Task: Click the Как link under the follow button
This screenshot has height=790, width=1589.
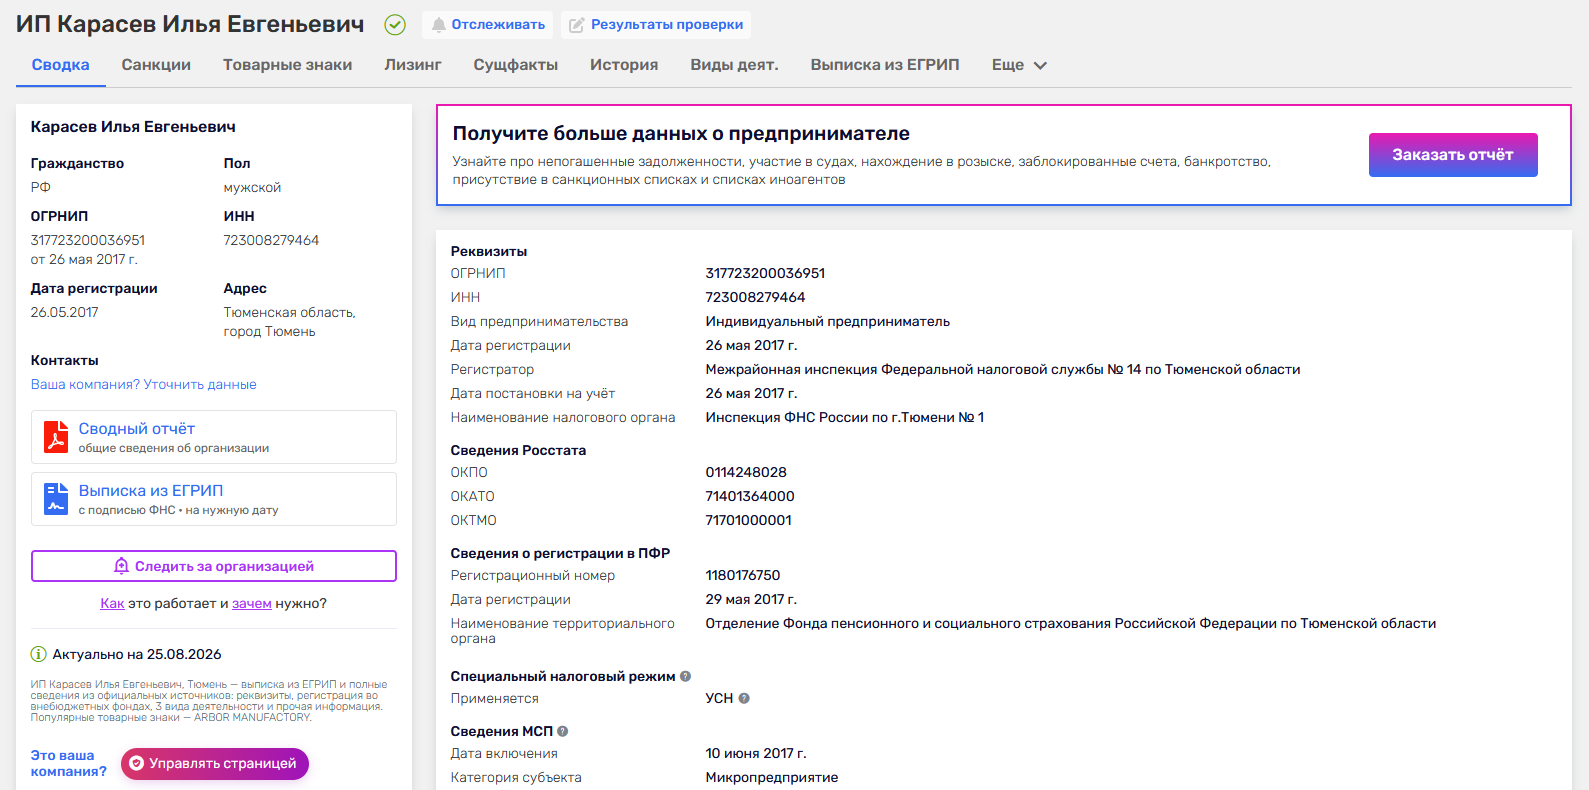Action: pyautogui.click(x=112, y=603)
